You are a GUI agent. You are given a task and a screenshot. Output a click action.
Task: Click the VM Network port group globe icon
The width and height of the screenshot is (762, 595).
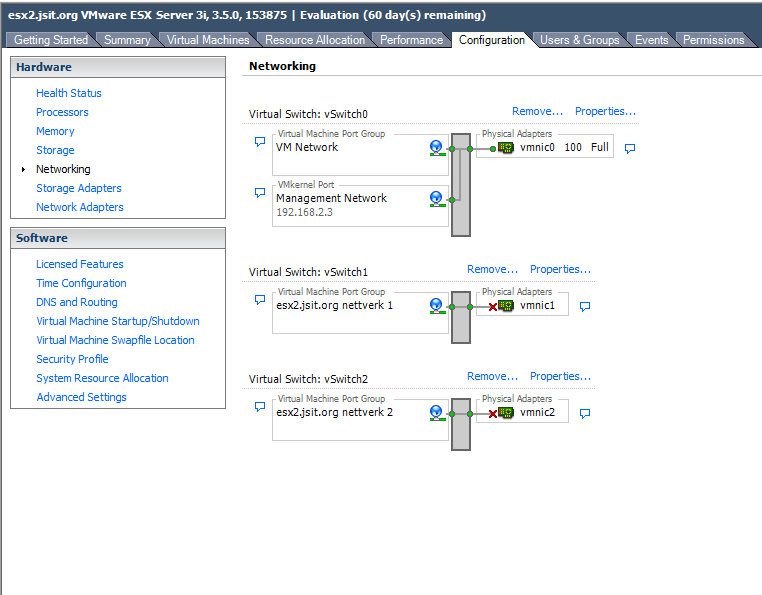pyautogui.click(x=437, y=148)
